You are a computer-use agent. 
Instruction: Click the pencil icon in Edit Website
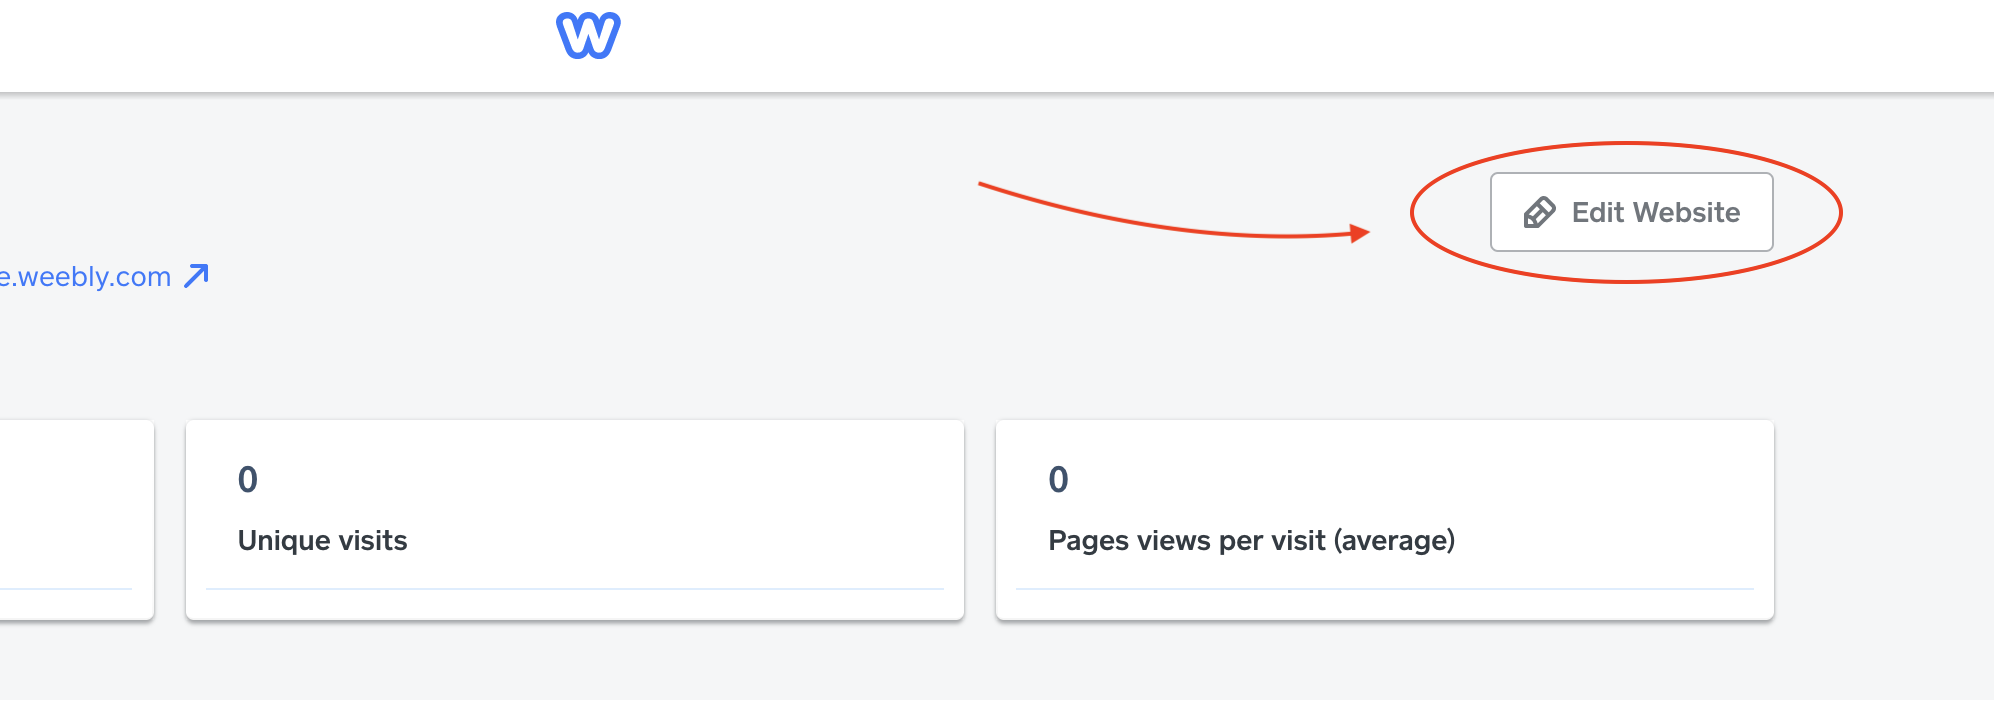pyautogui.click(x=1539, y=213)
